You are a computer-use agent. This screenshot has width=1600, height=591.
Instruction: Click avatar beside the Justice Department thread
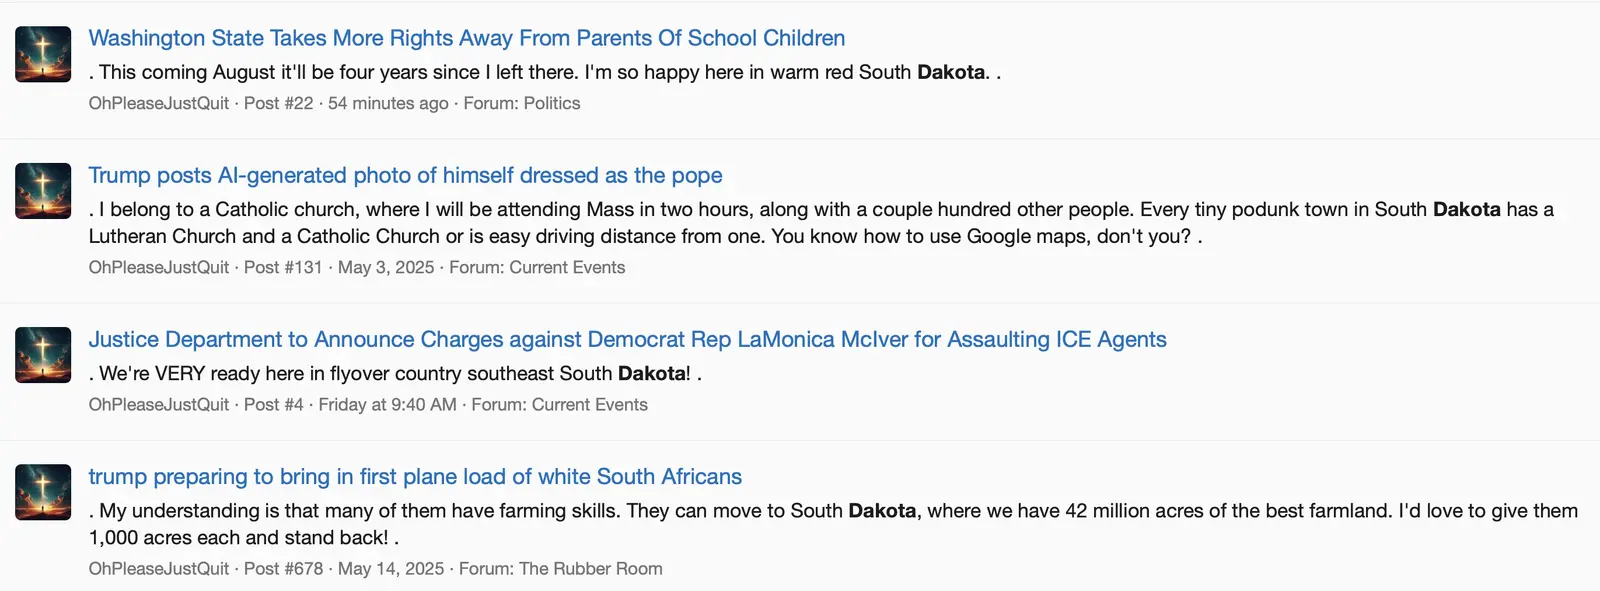[43, 355]
